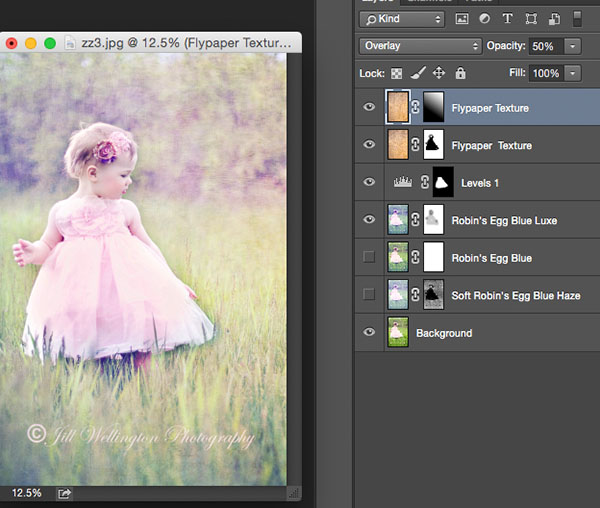Screen dimensions: 600x508
Task: Select the Background layer name
Action: click(444, 333)
